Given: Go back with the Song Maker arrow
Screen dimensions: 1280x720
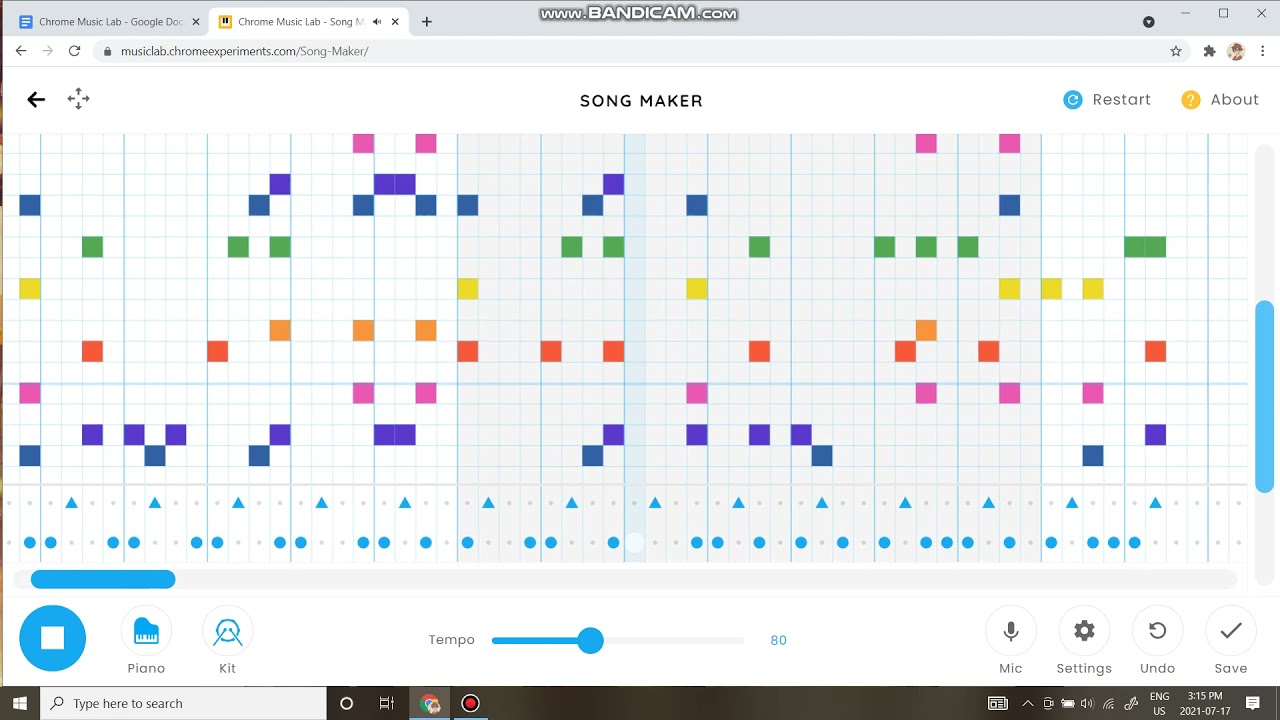Looking at the screenshot, I should (36, 99).
